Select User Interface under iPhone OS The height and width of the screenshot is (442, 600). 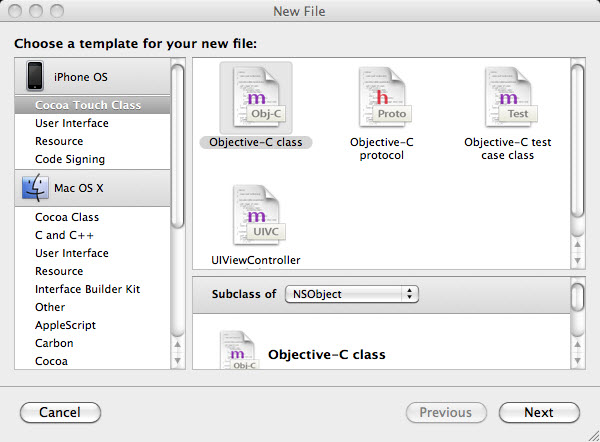(92, 123)
